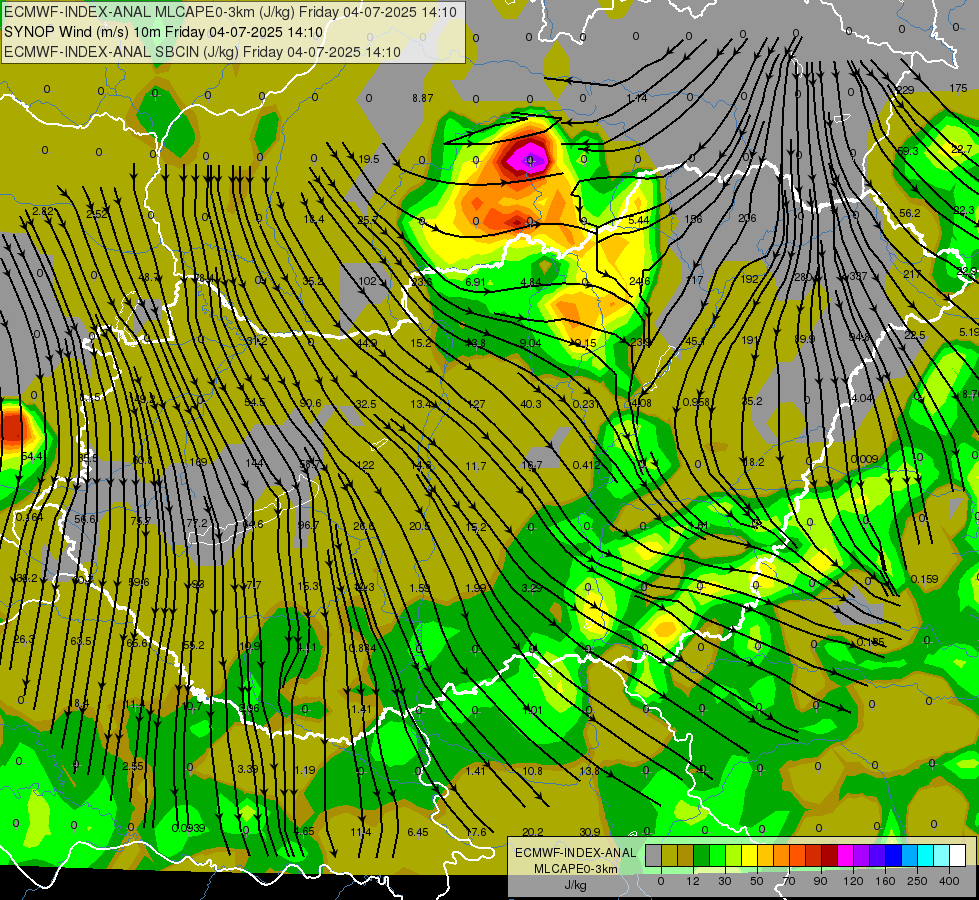The width and height of the screenshot is (979, 900).
Task: Click the '229' map value
Action: coord(905,91)
